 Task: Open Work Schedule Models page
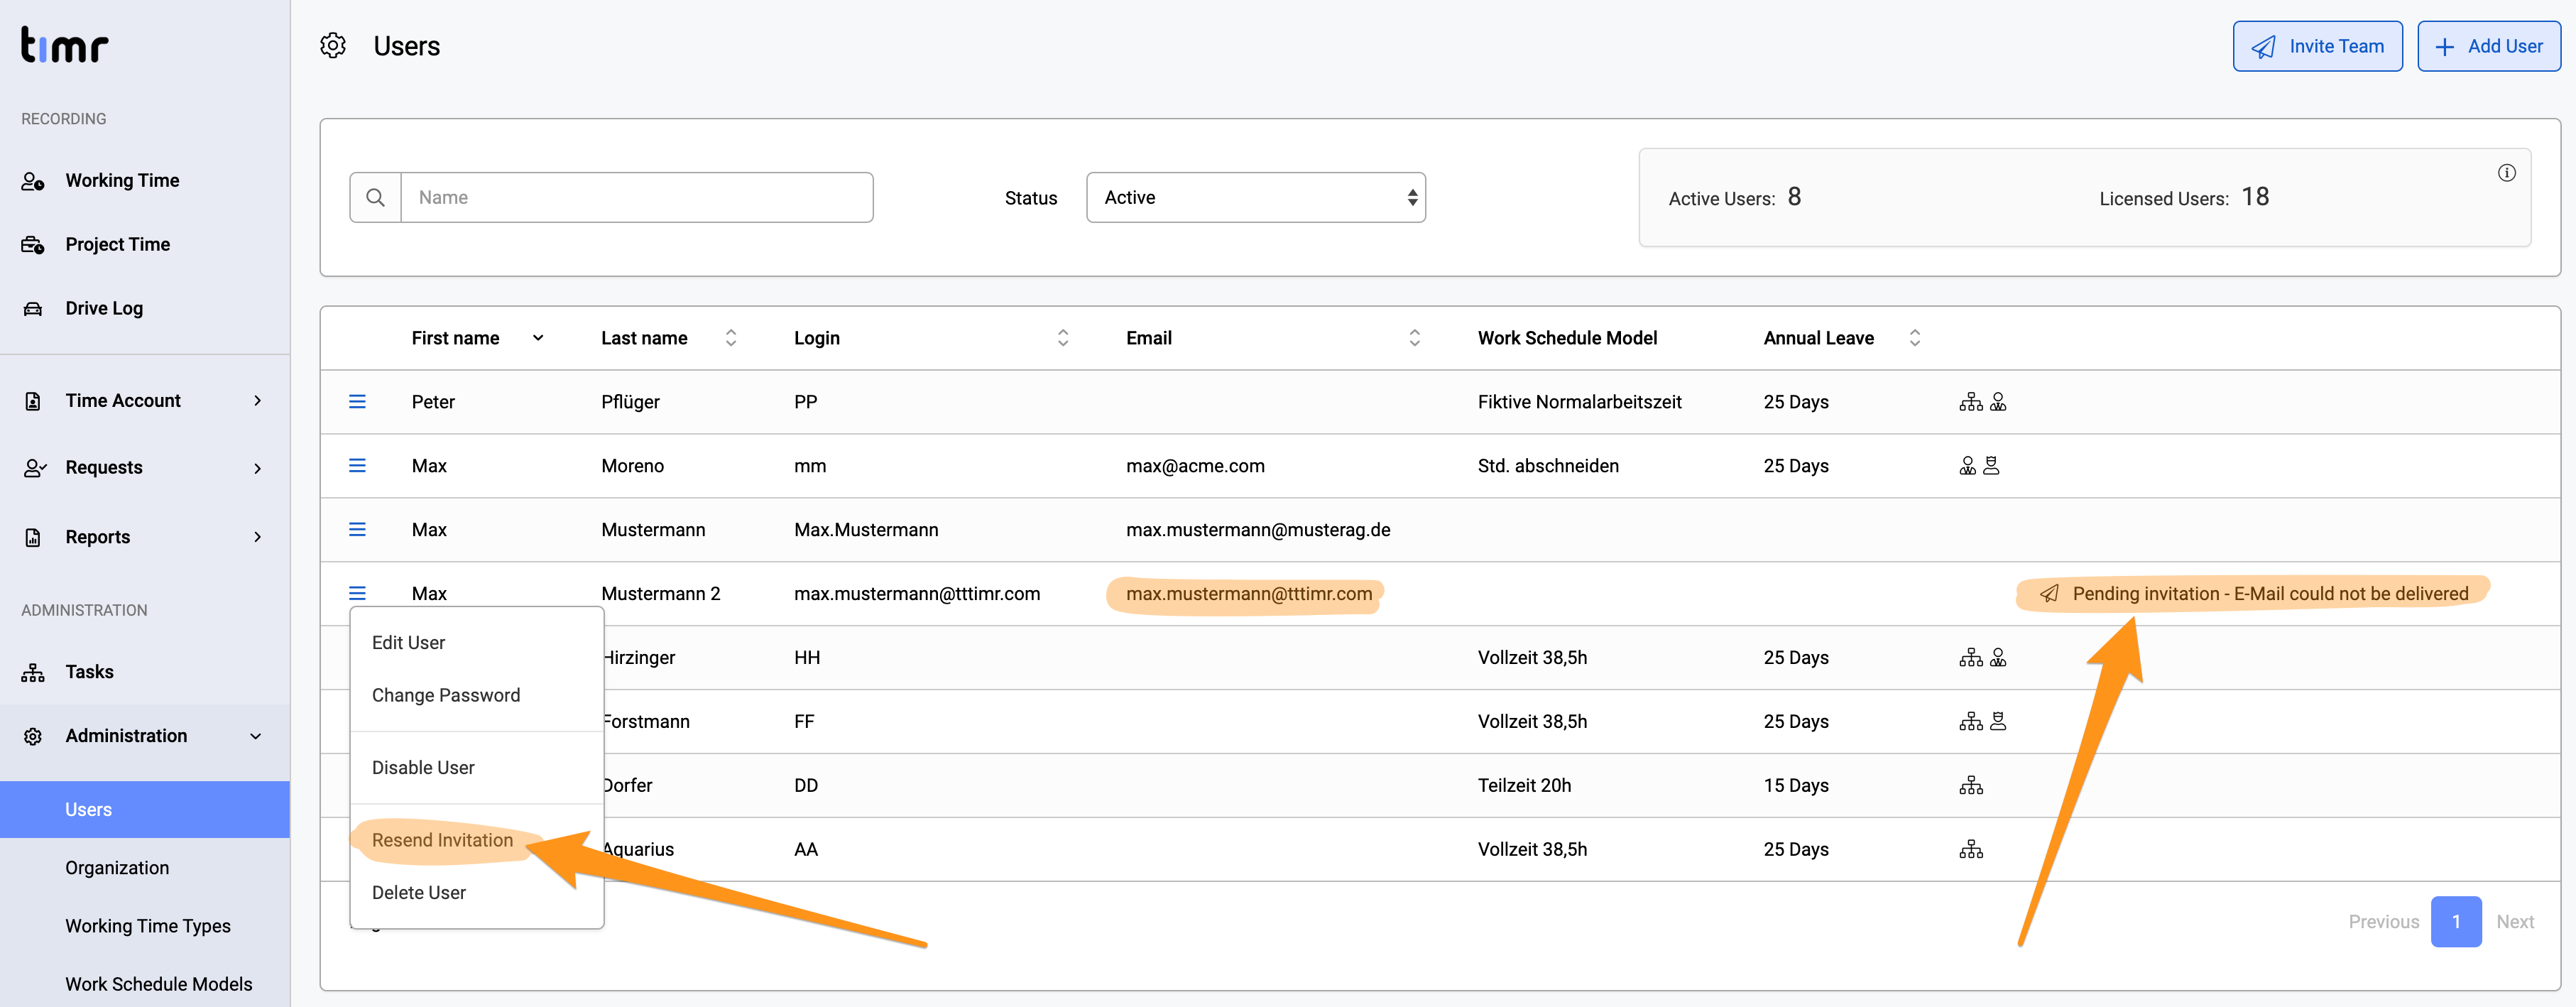159,984
